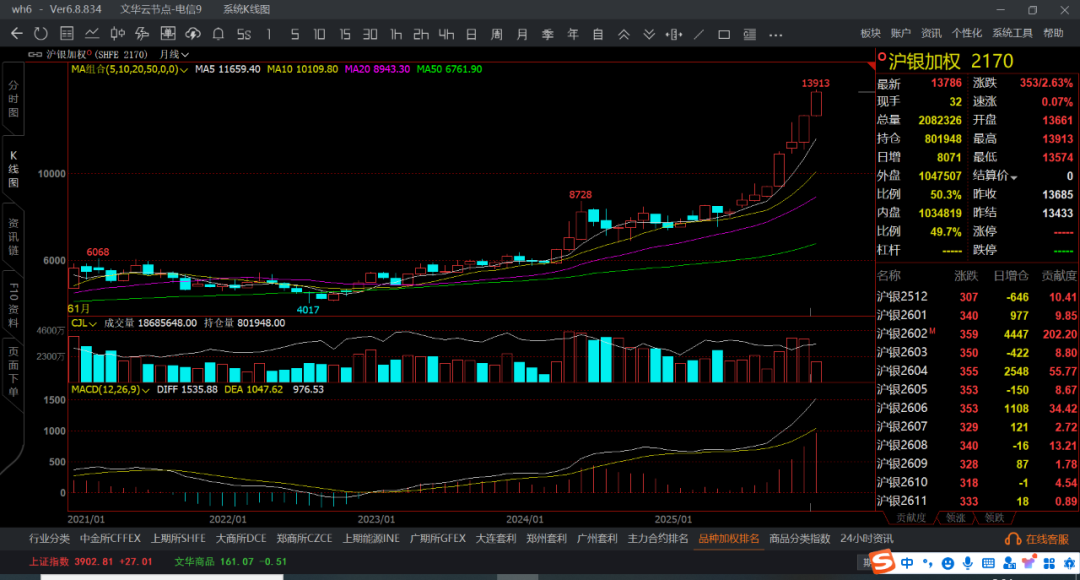This screenshot has width=1080, height=580.
Task: Open the 系统工具 menu
Action: point(1012,33)
